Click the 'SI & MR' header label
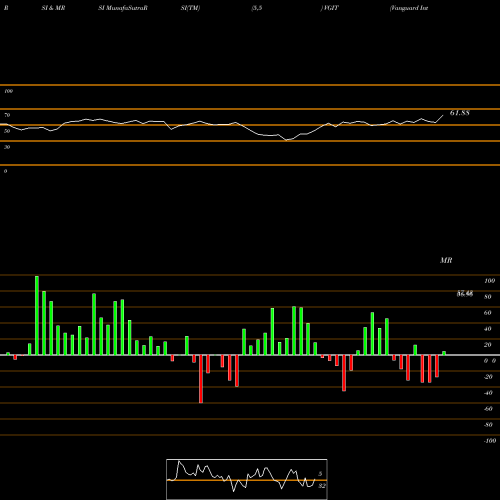This screenshot has height=500, width=500. [x=53, y=8]
